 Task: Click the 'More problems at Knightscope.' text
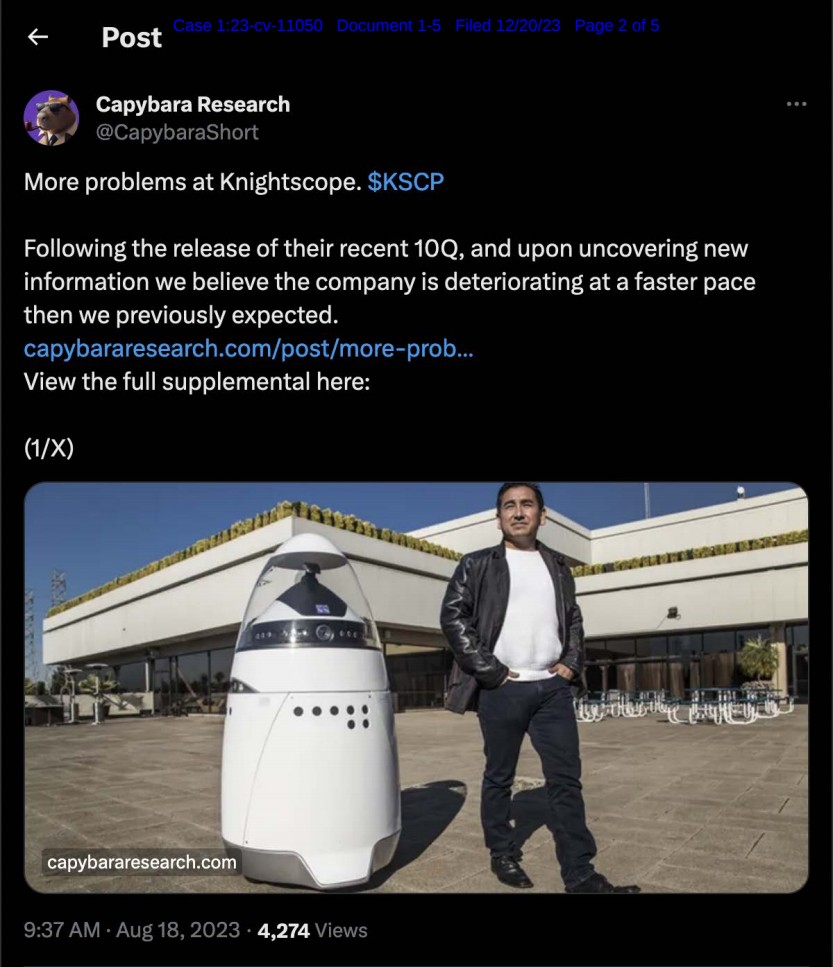tap(192, 182)
